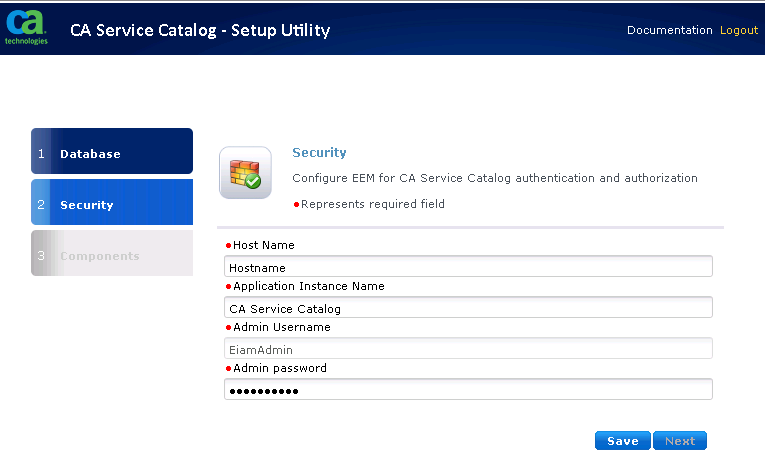Click the Host Name input field
Image resolution: width=765 pixels, height=464 pixels.
(468, 267)
